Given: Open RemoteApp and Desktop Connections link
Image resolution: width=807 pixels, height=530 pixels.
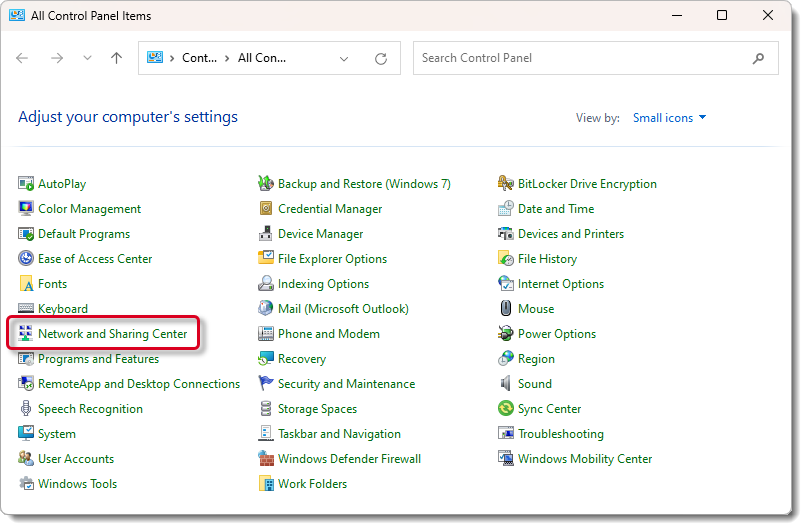Looking at the screenshot, I should [x=139, y=384].
